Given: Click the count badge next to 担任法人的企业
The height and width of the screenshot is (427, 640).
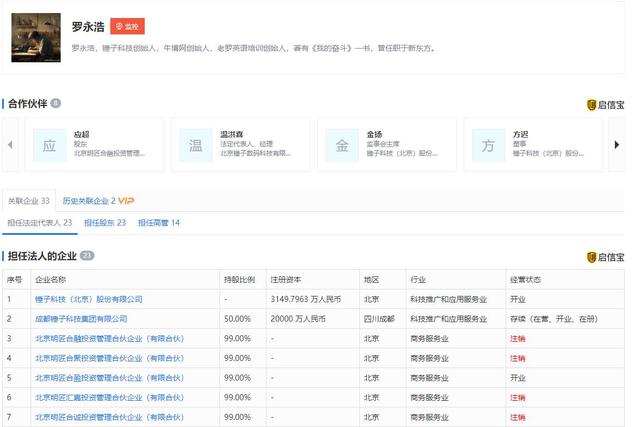Looking at the screenshot, I should coord(87,256).
